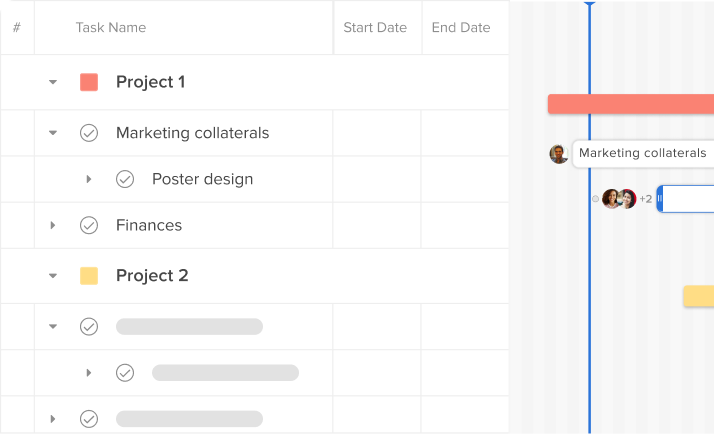
Task: Click the Marketing collaterals label in timeline
Action: pyautogui.click(x=643, y=153)
